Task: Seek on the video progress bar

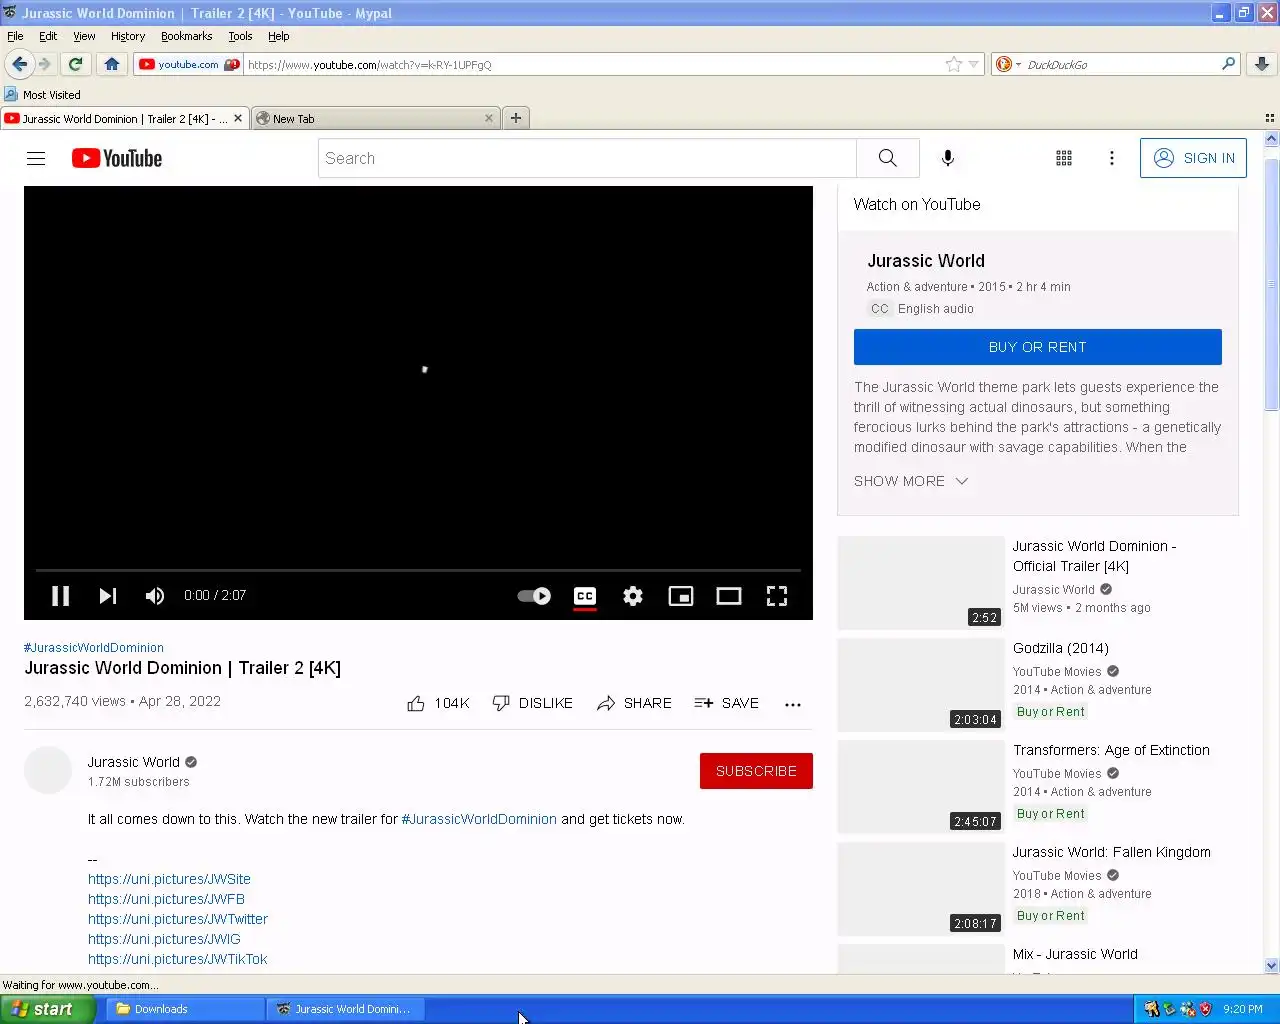Action: (418, 570)
